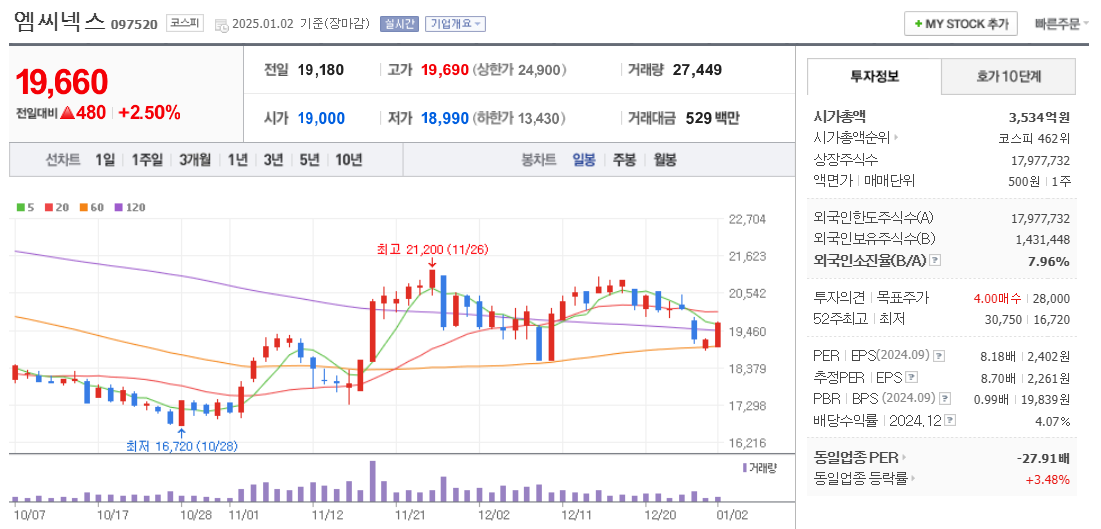Screen dimensions: 1101x529
Task: Click the 고가 value 19,690
Action: click(x=444, y=70)
